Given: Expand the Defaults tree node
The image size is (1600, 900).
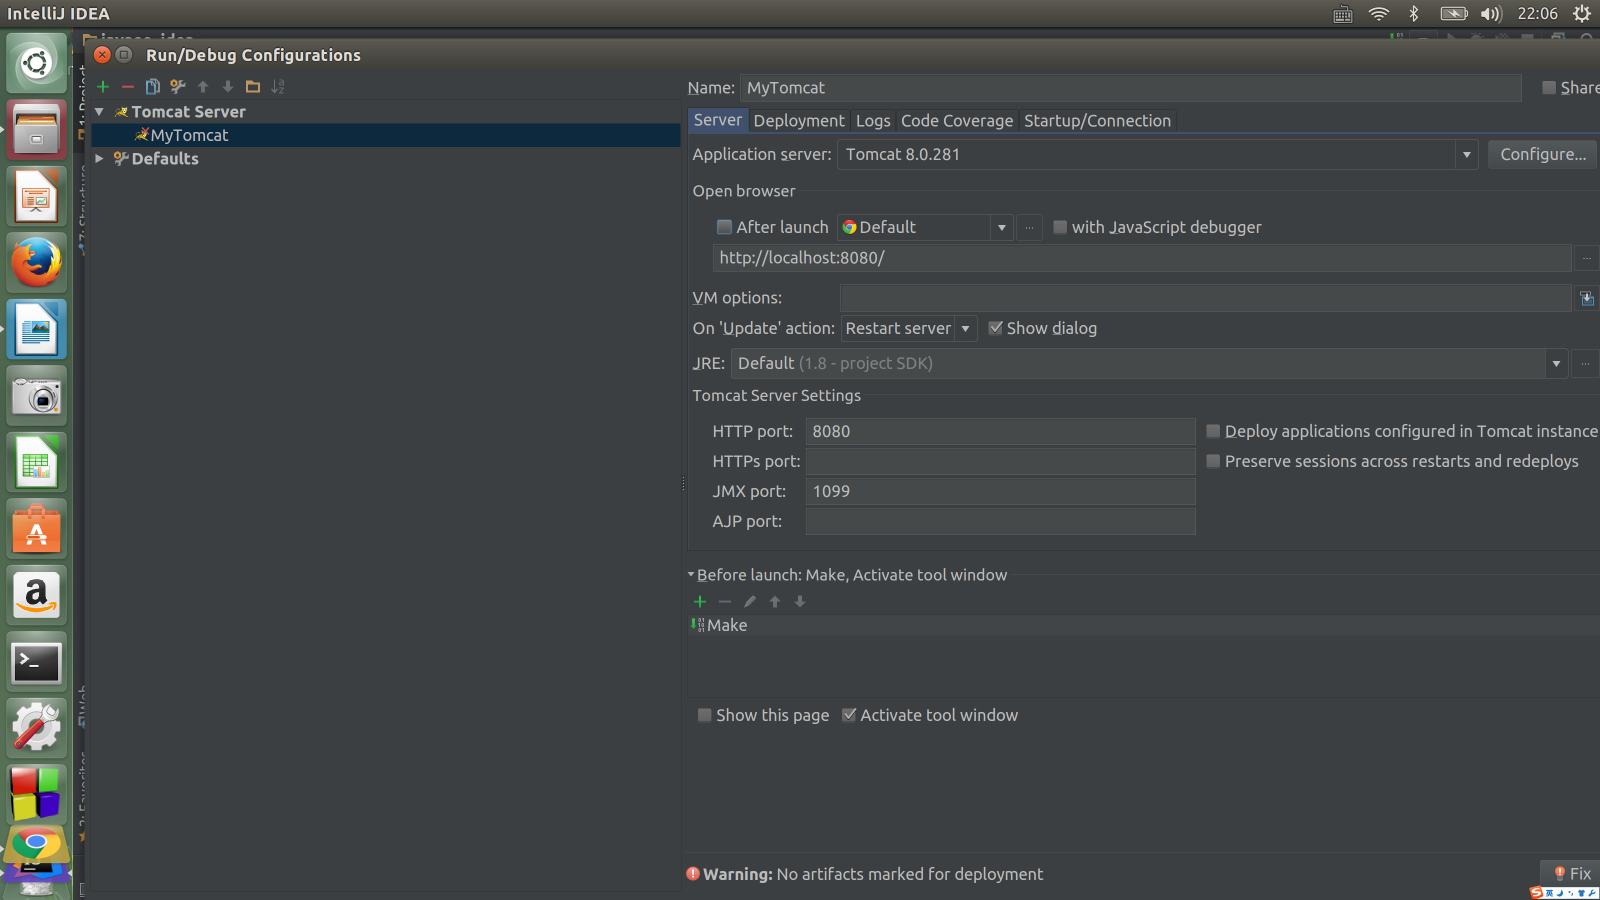Looking at the screenshot, I should 99,159.
